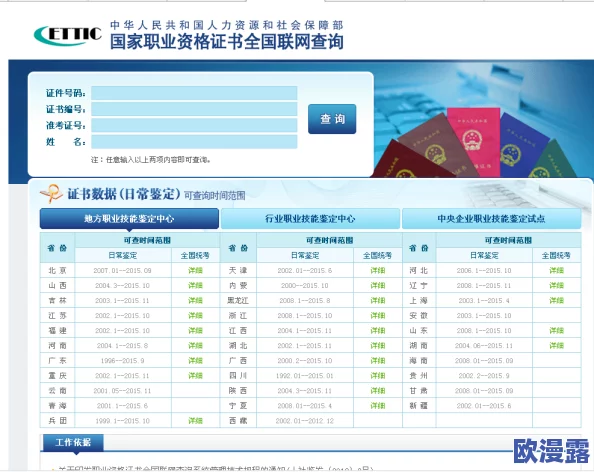View 详细 details for 浙江
594x472 pixels.
pos(378,316)
